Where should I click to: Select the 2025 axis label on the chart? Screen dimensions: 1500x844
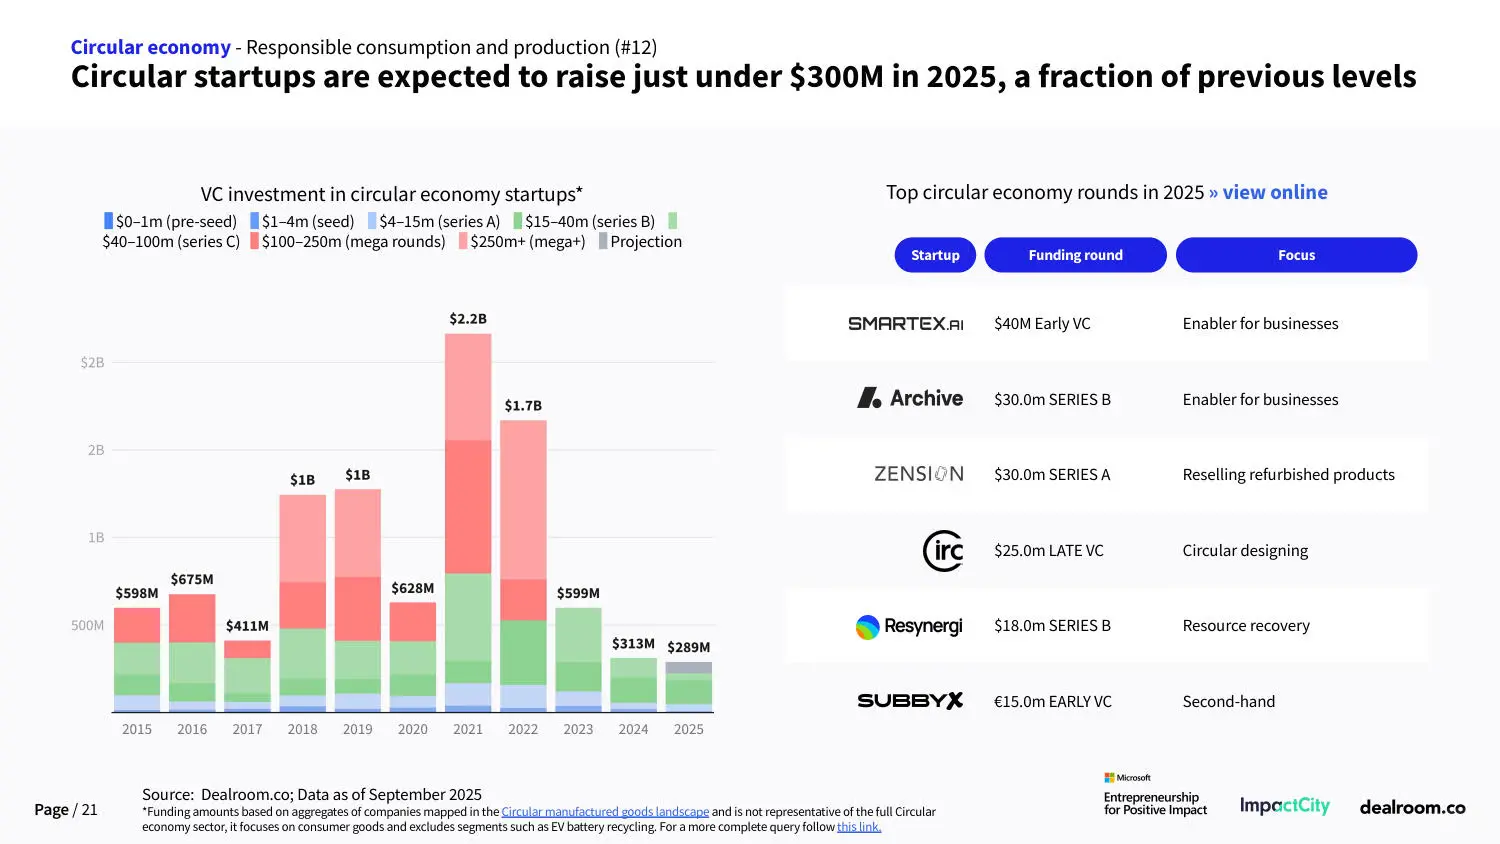coord(688,729)
